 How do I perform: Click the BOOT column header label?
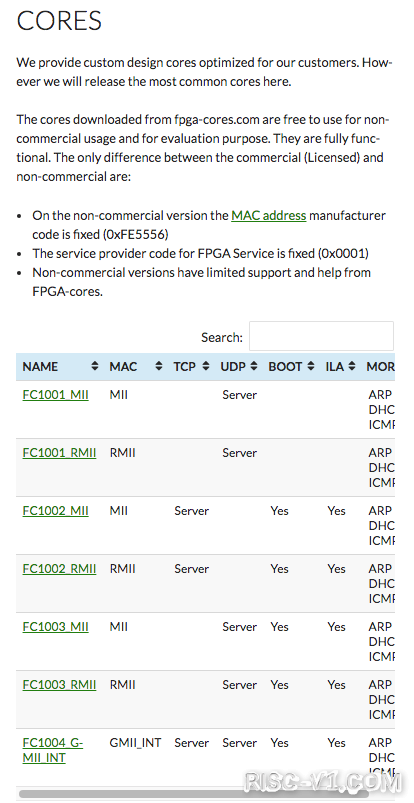click(x=285, y=367)
